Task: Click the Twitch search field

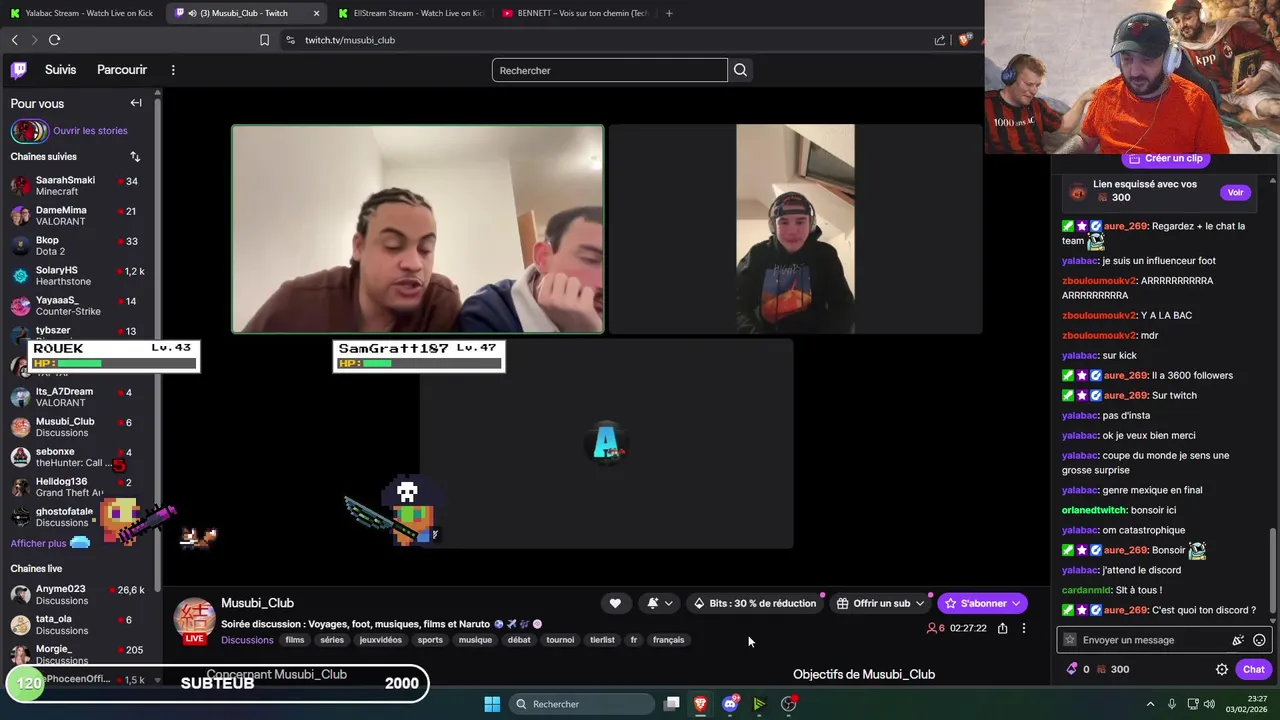Action: (610, 70)
